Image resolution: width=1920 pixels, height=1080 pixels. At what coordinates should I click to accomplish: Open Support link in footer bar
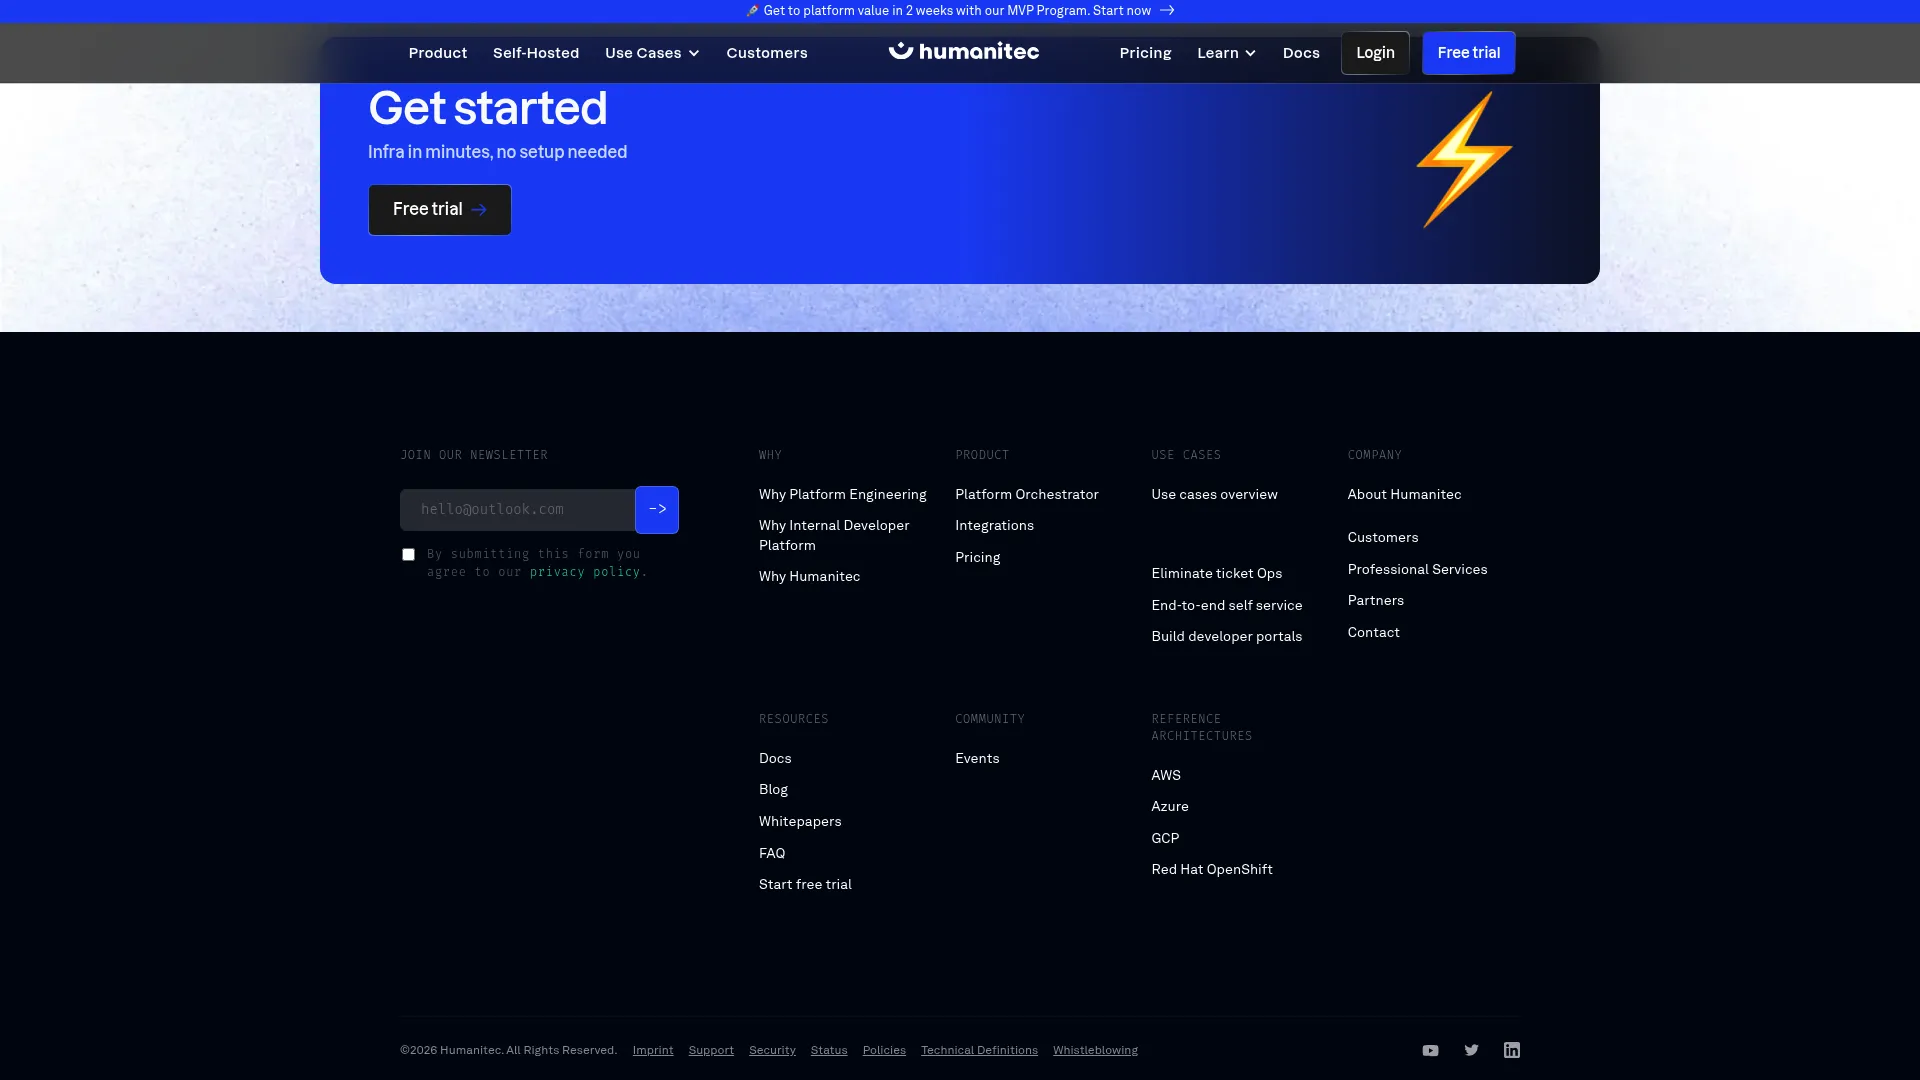[711, 1050]
